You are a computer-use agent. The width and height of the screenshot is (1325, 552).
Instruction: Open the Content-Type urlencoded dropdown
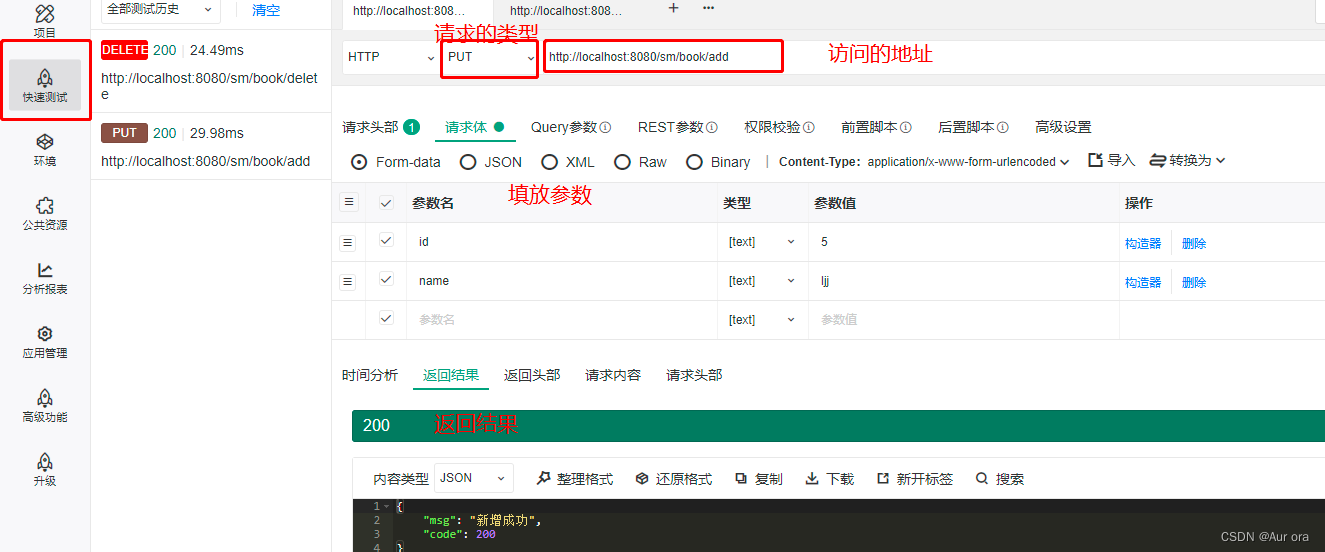click(x=968, y=161)
